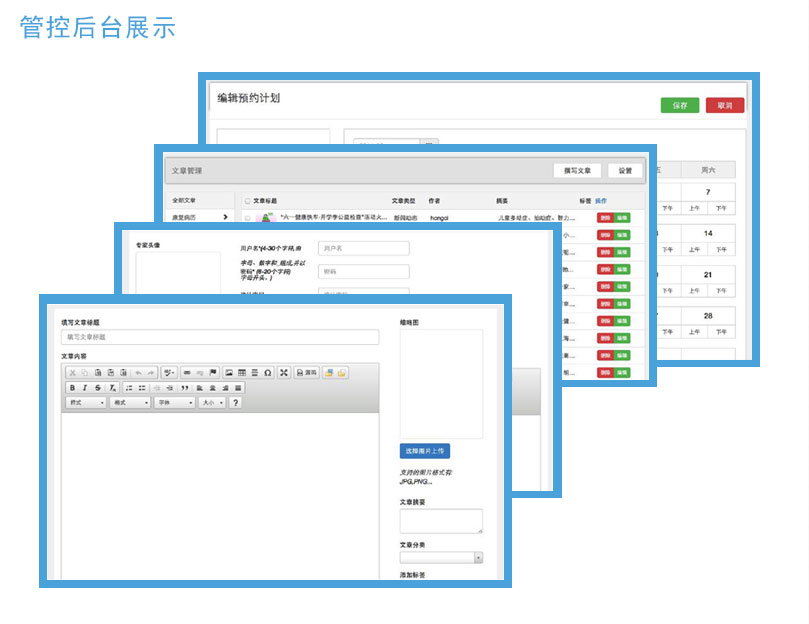809x624 pixels.
Task: Click the red 取消 button
Action: (x=725, y=105)
